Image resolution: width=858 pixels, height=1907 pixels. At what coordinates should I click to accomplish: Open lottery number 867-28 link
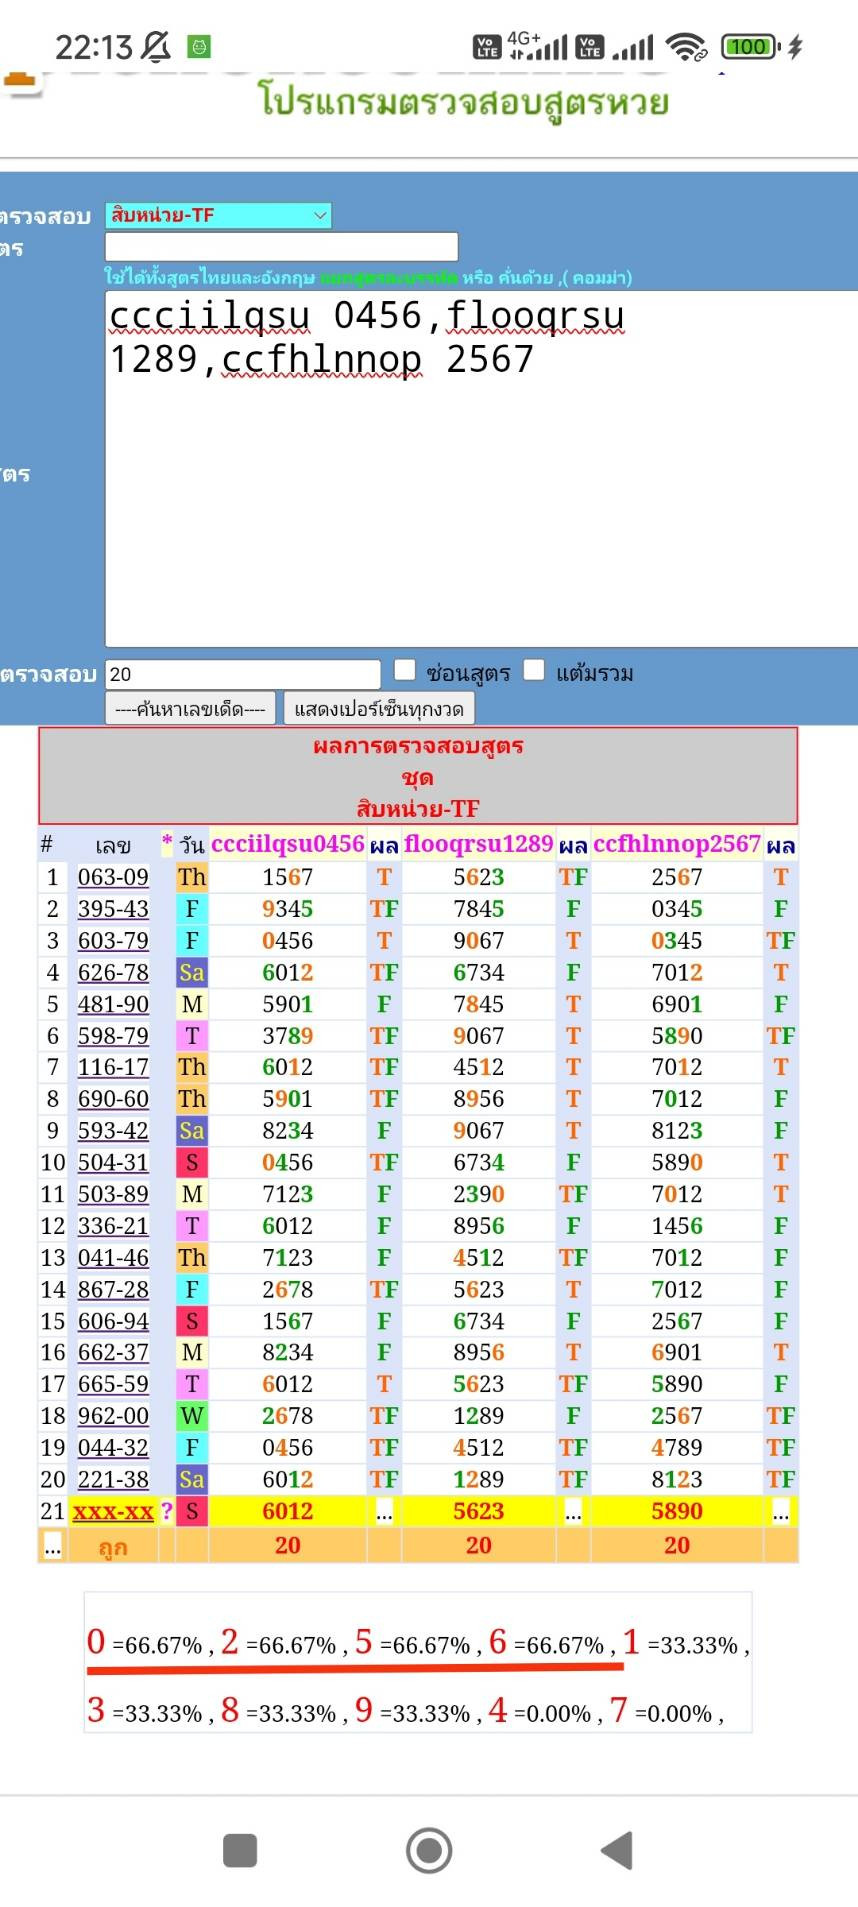tap(113, 1289)
